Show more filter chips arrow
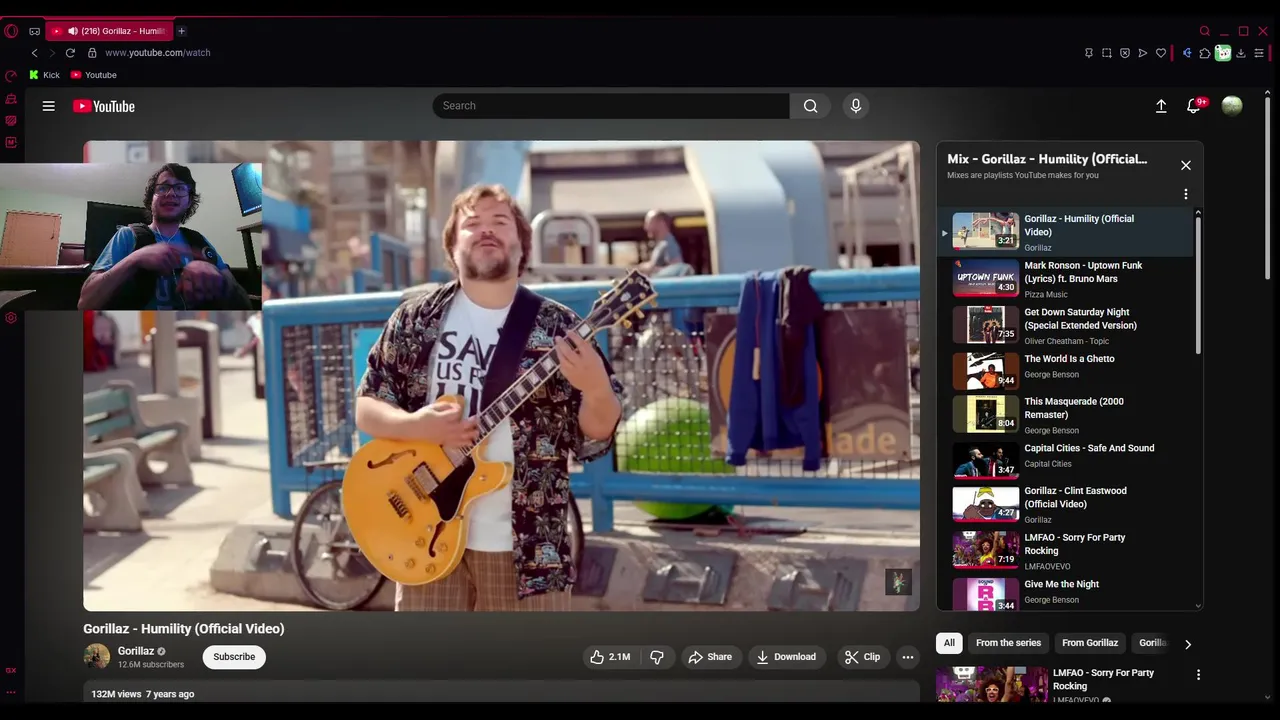 pos(1187,644)
